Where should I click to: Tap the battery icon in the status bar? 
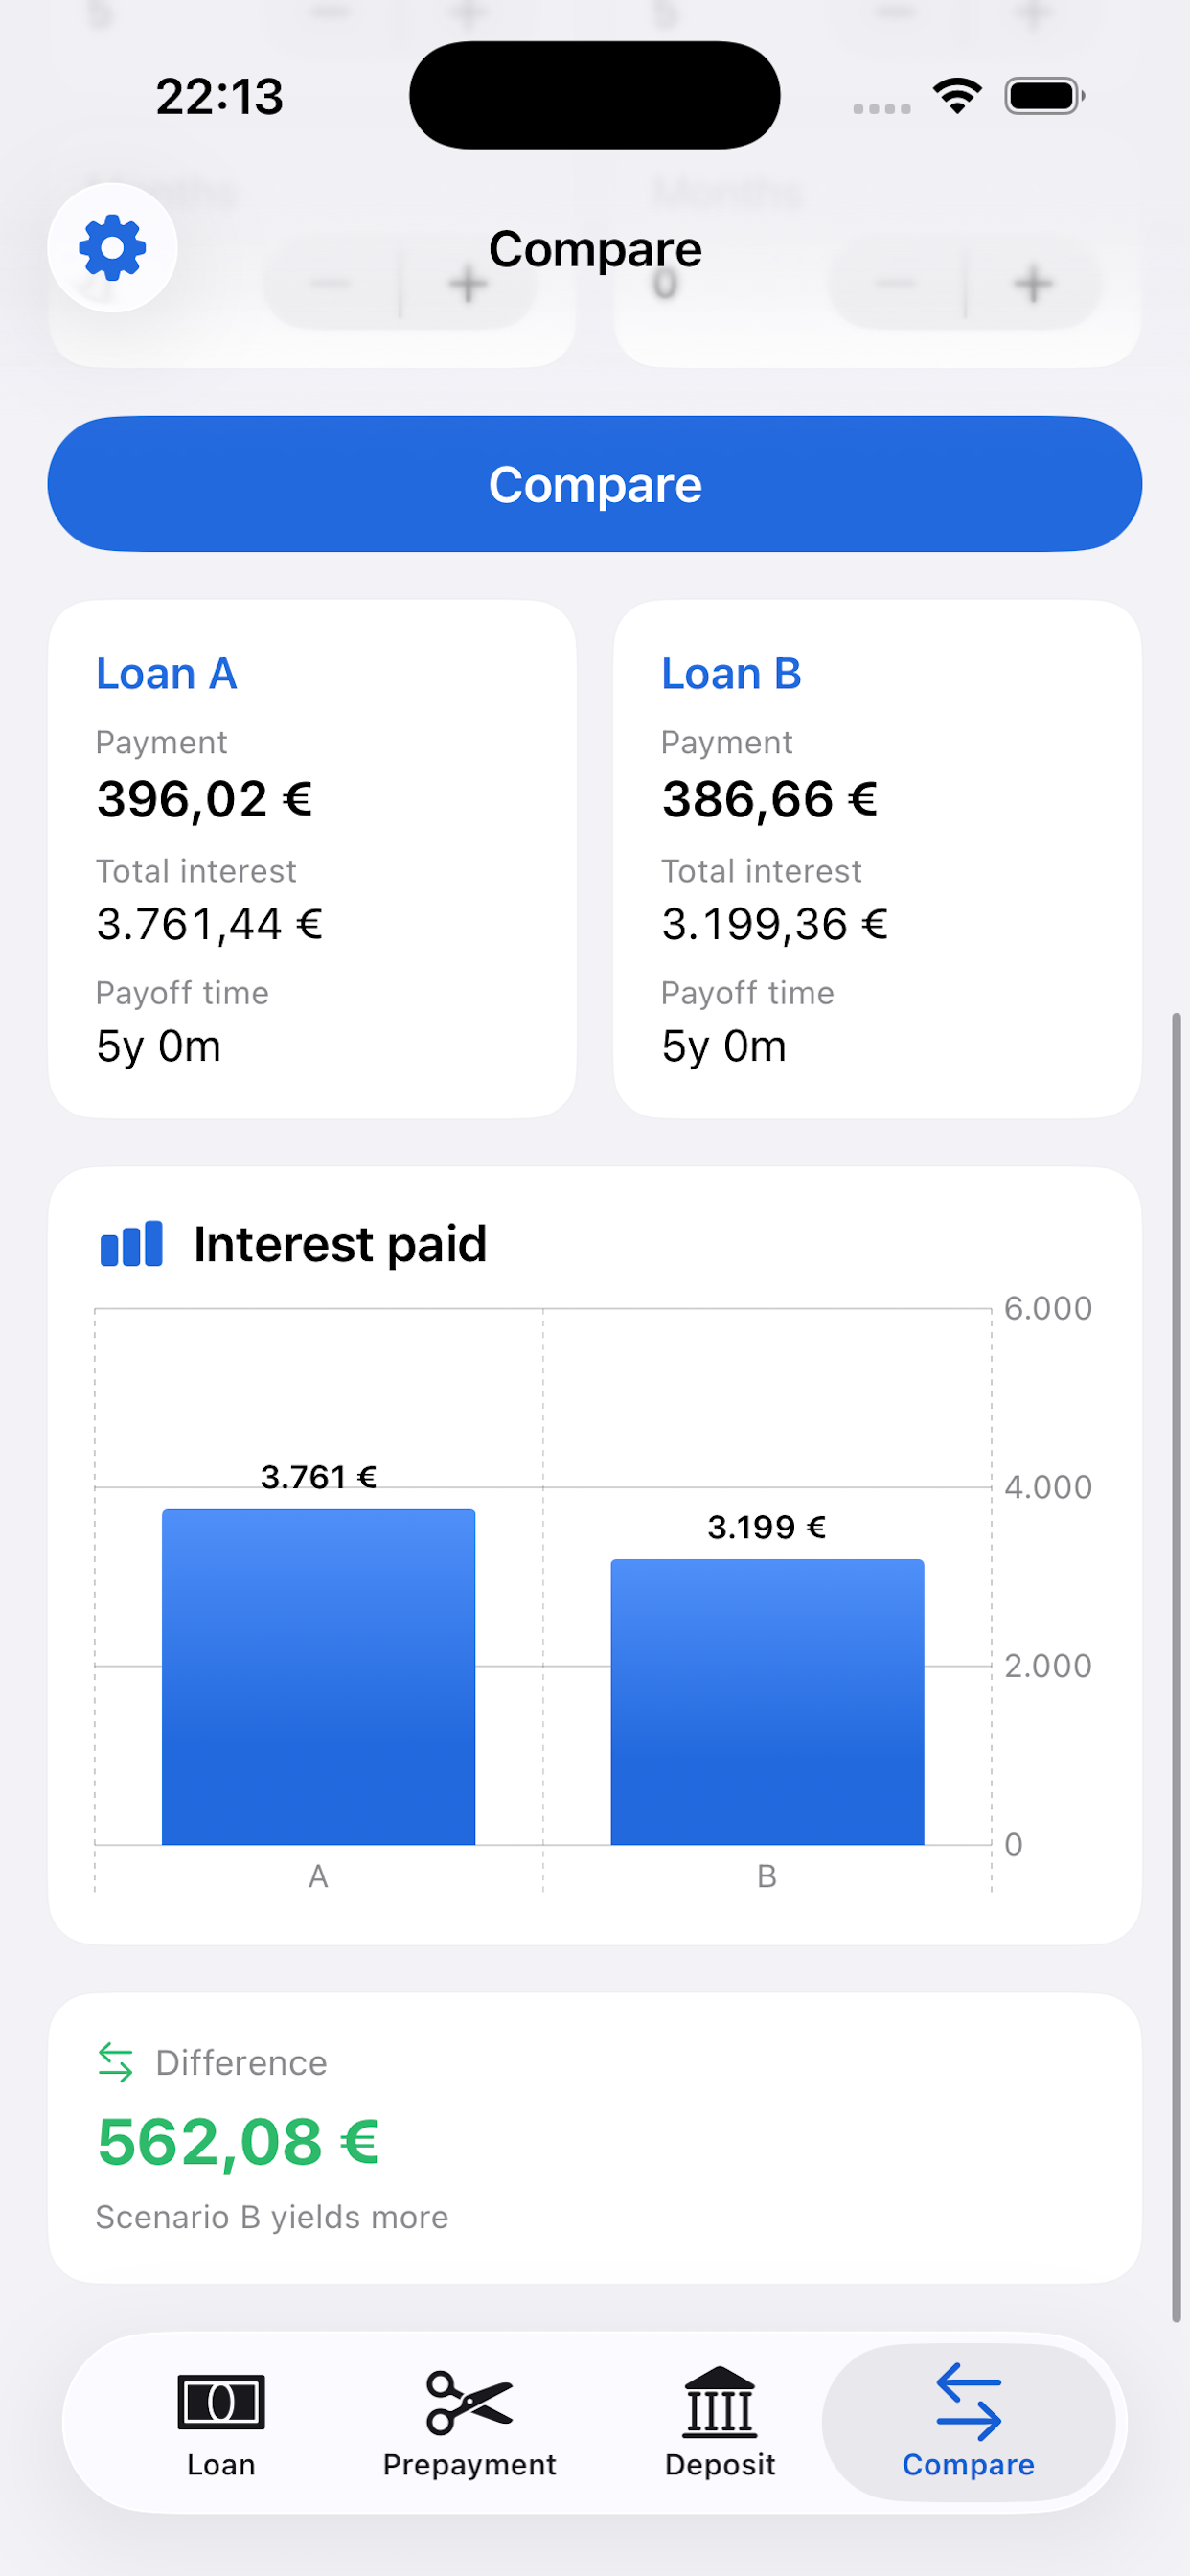click(x=1044, y=96)
